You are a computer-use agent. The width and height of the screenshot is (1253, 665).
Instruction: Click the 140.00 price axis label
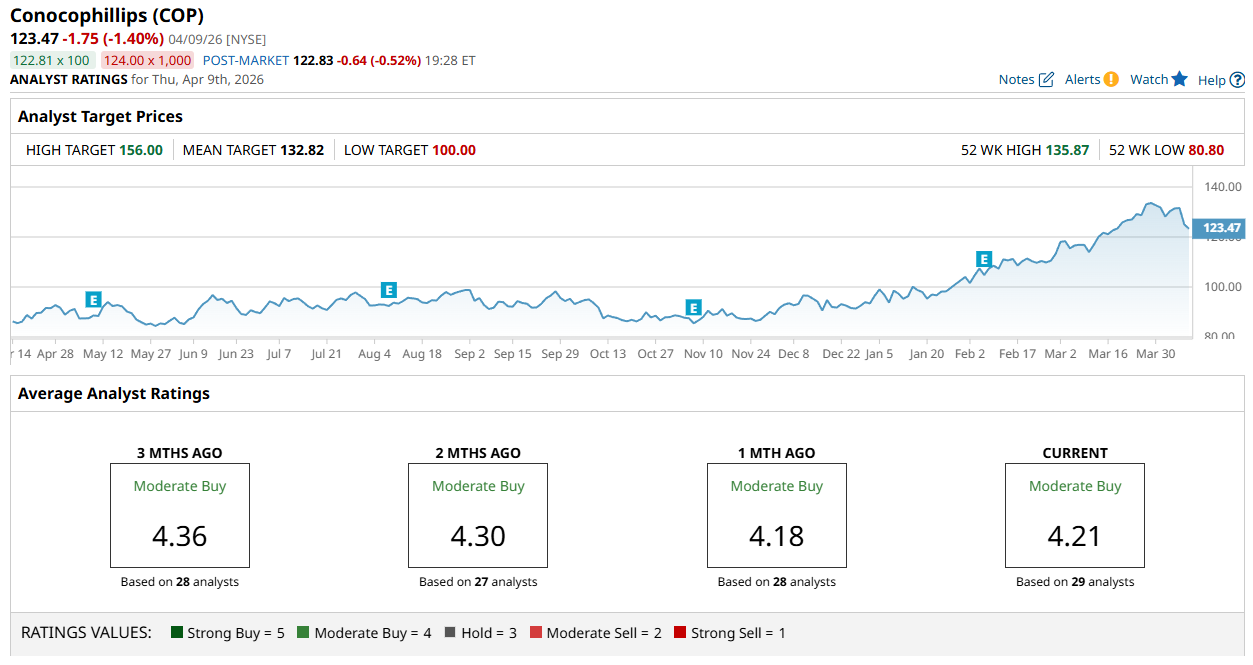coord(1223,187)
